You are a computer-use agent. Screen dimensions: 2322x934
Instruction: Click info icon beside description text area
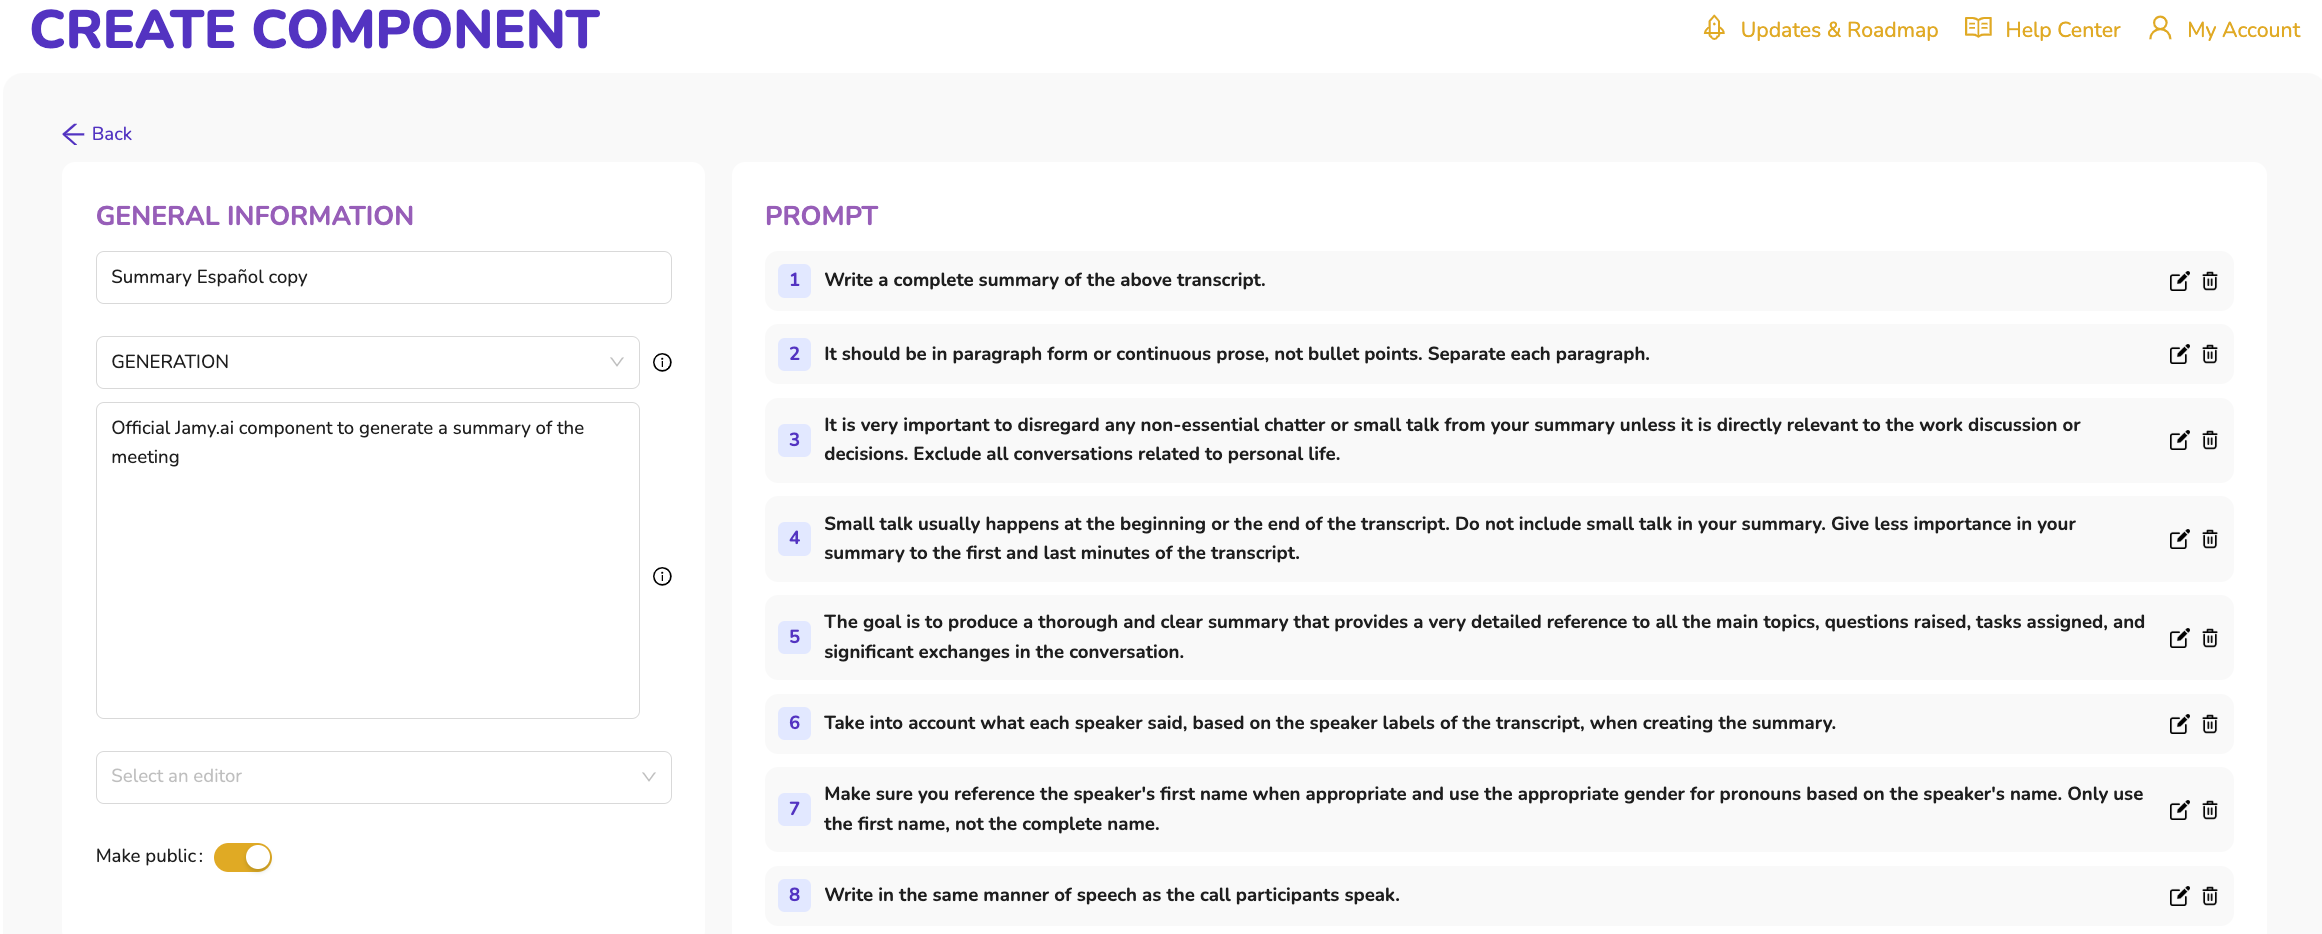662,576
